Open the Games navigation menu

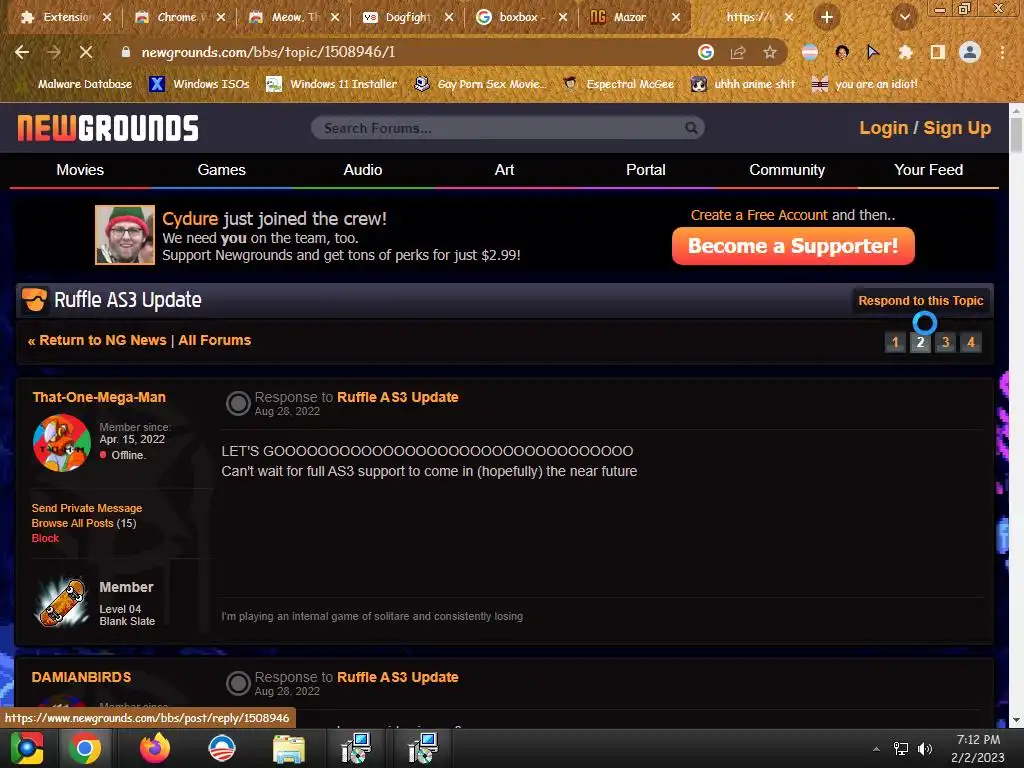tap(221, 170)
